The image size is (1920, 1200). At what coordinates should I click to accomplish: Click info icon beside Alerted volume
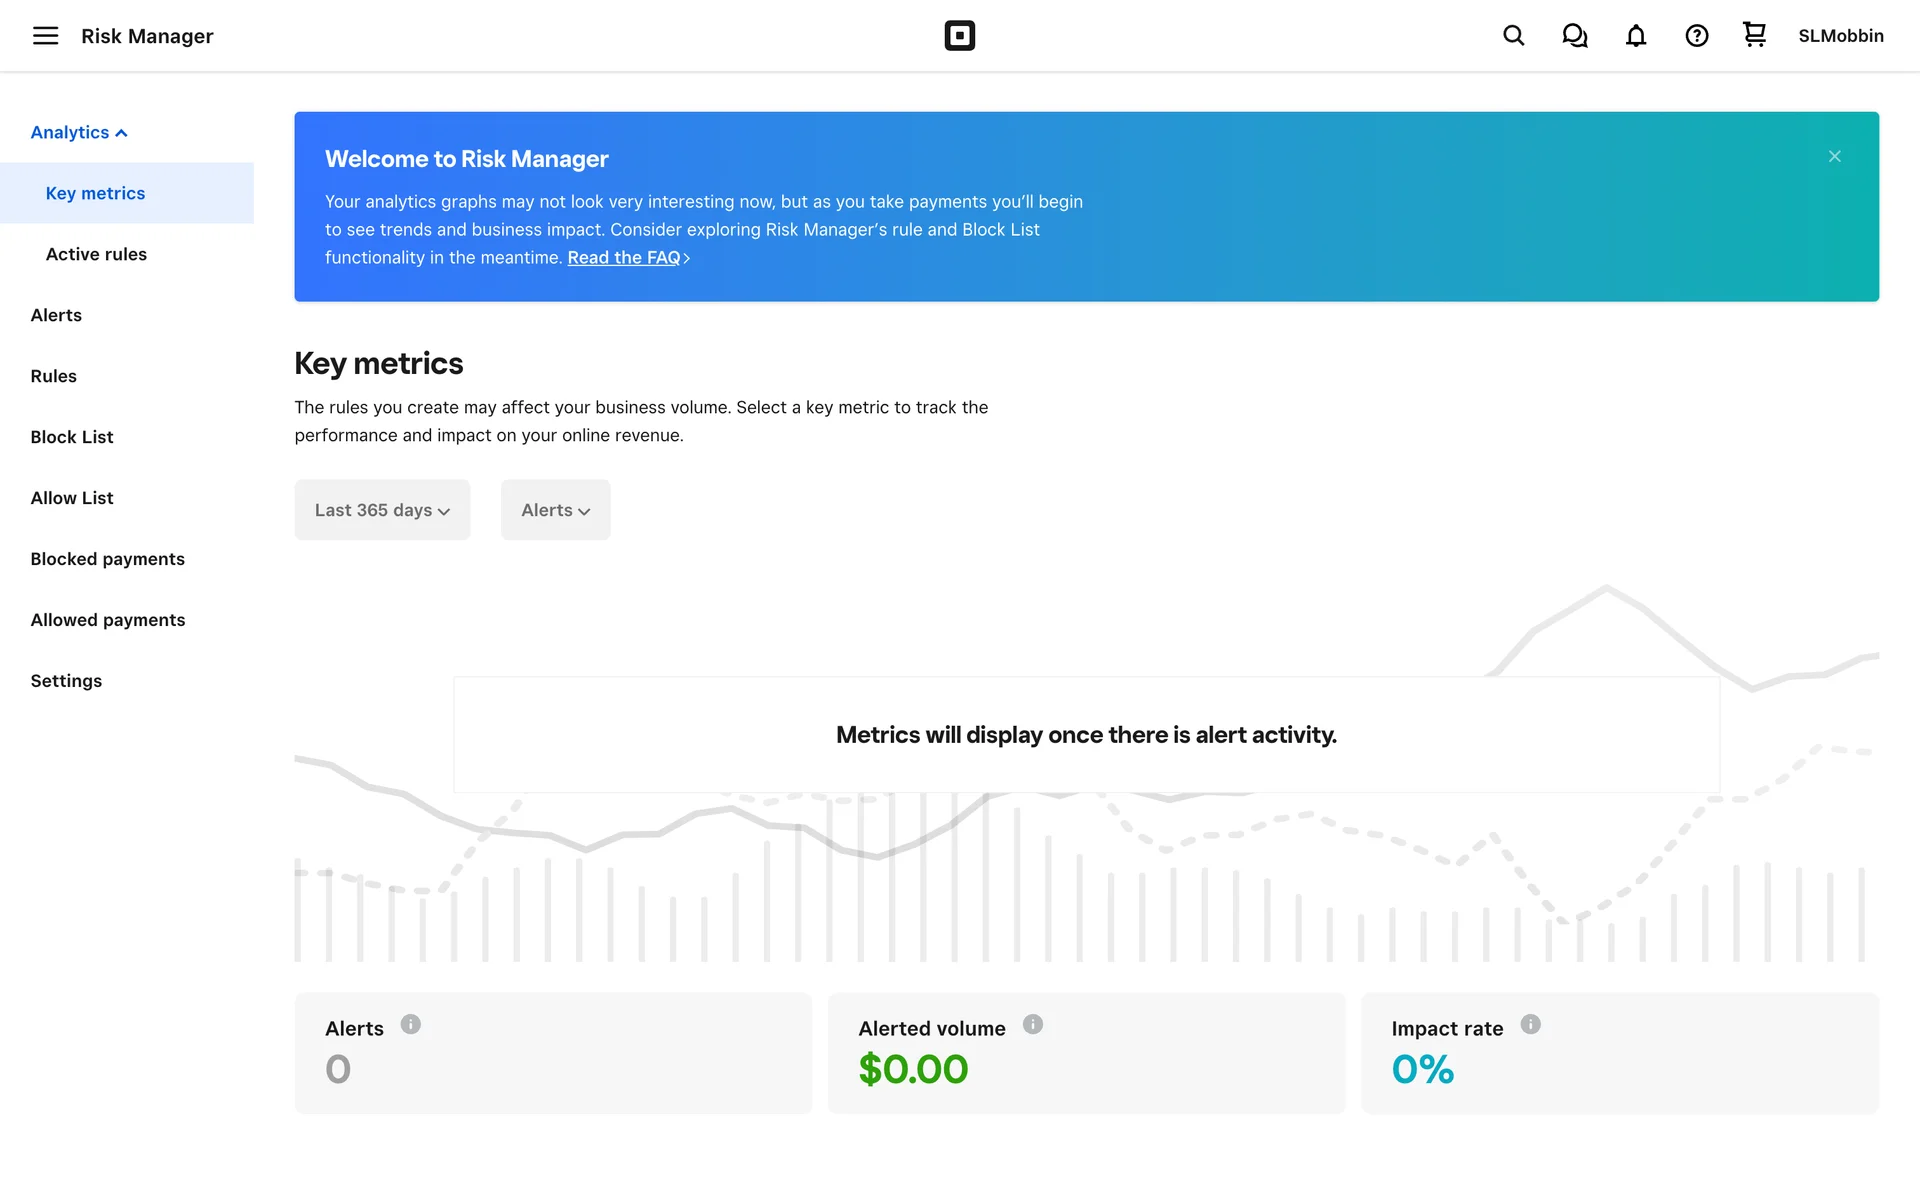pos(1032,1024)
